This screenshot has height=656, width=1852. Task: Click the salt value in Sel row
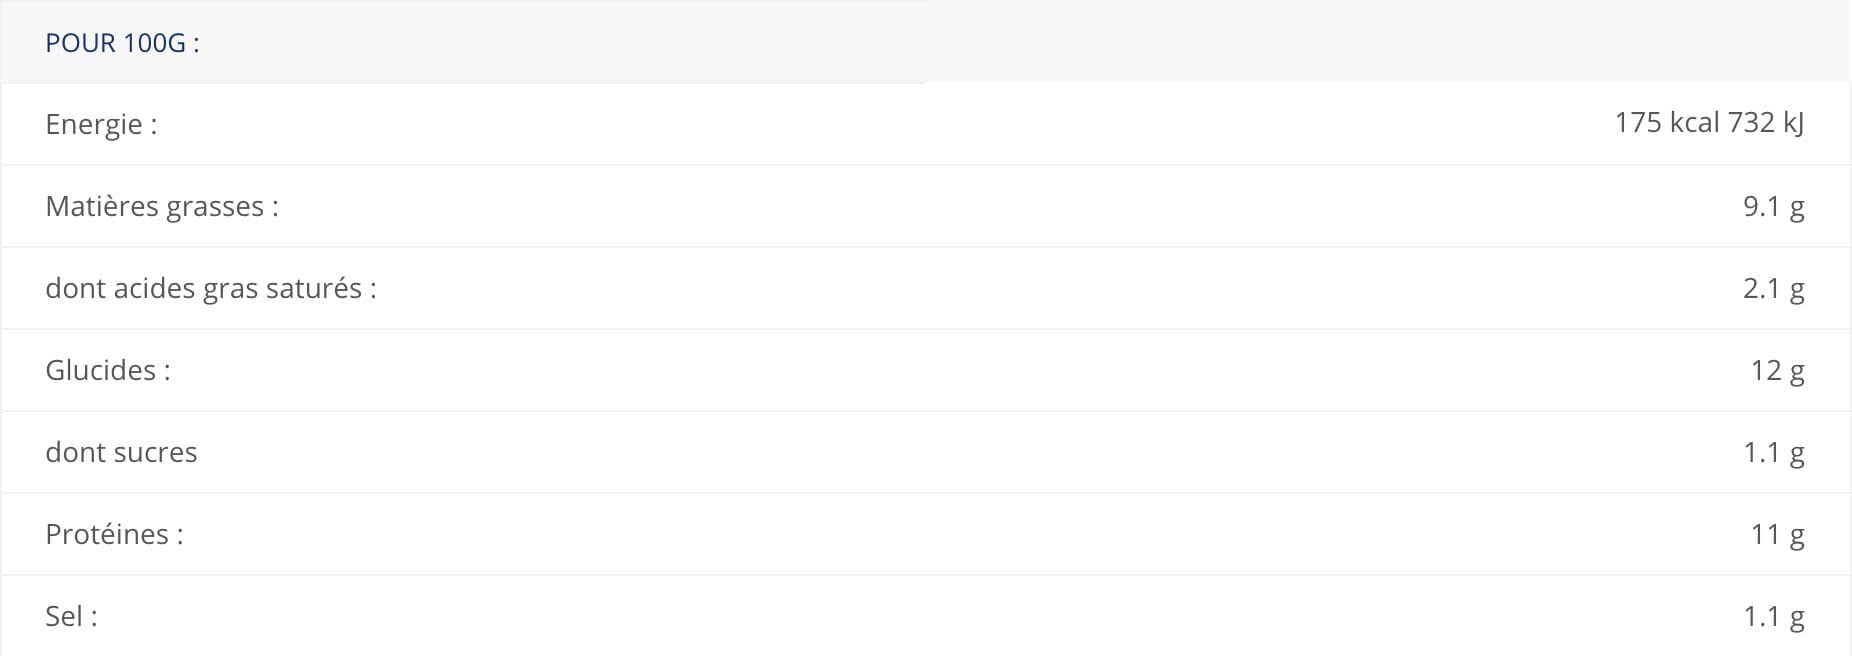[1773, 617]
